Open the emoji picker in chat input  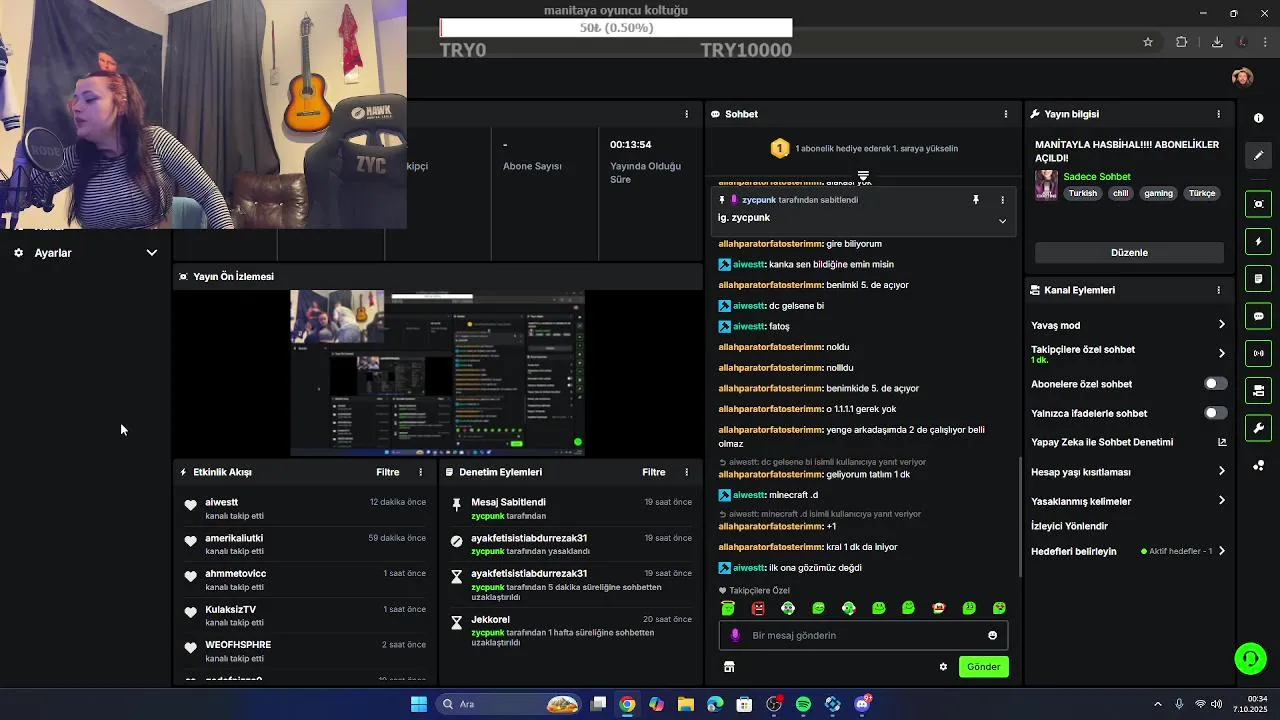[x=992, y=635]
